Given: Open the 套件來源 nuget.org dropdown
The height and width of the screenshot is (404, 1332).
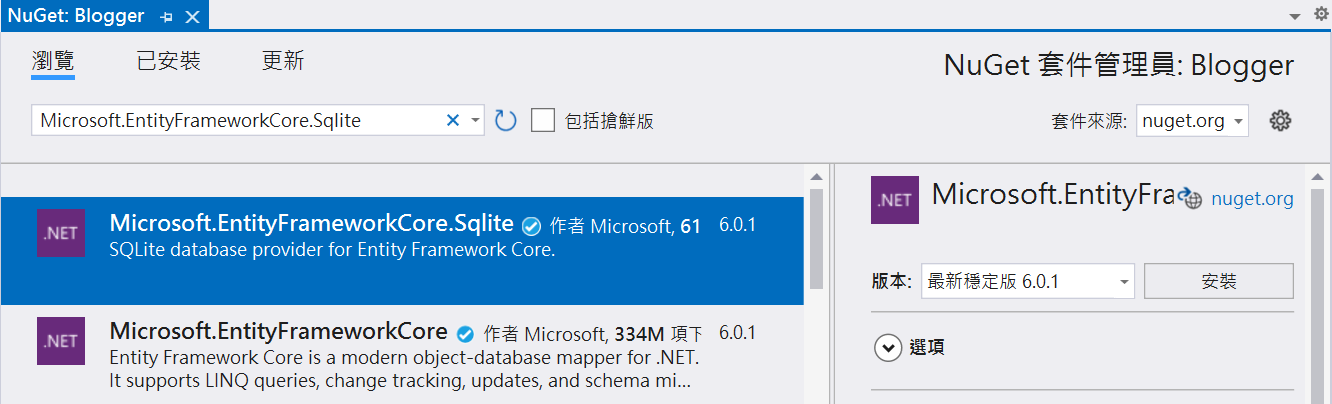Looking at the screenshot, I should pyautogui.click(x=1192, y=121).
